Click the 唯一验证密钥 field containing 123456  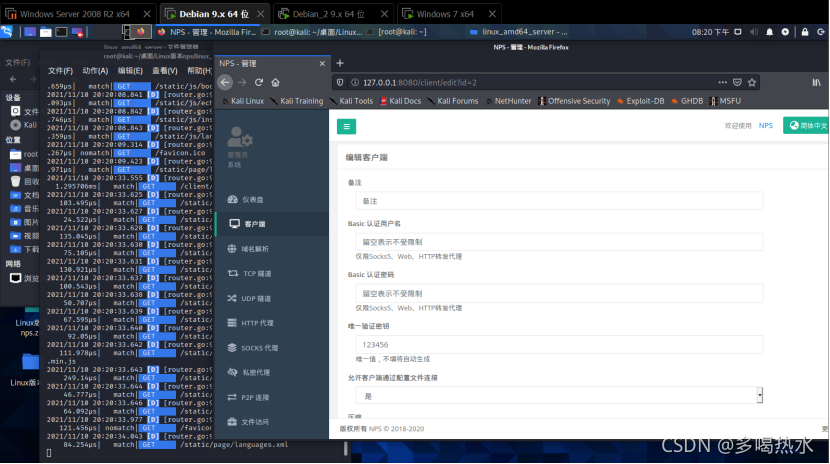[559, 344]
